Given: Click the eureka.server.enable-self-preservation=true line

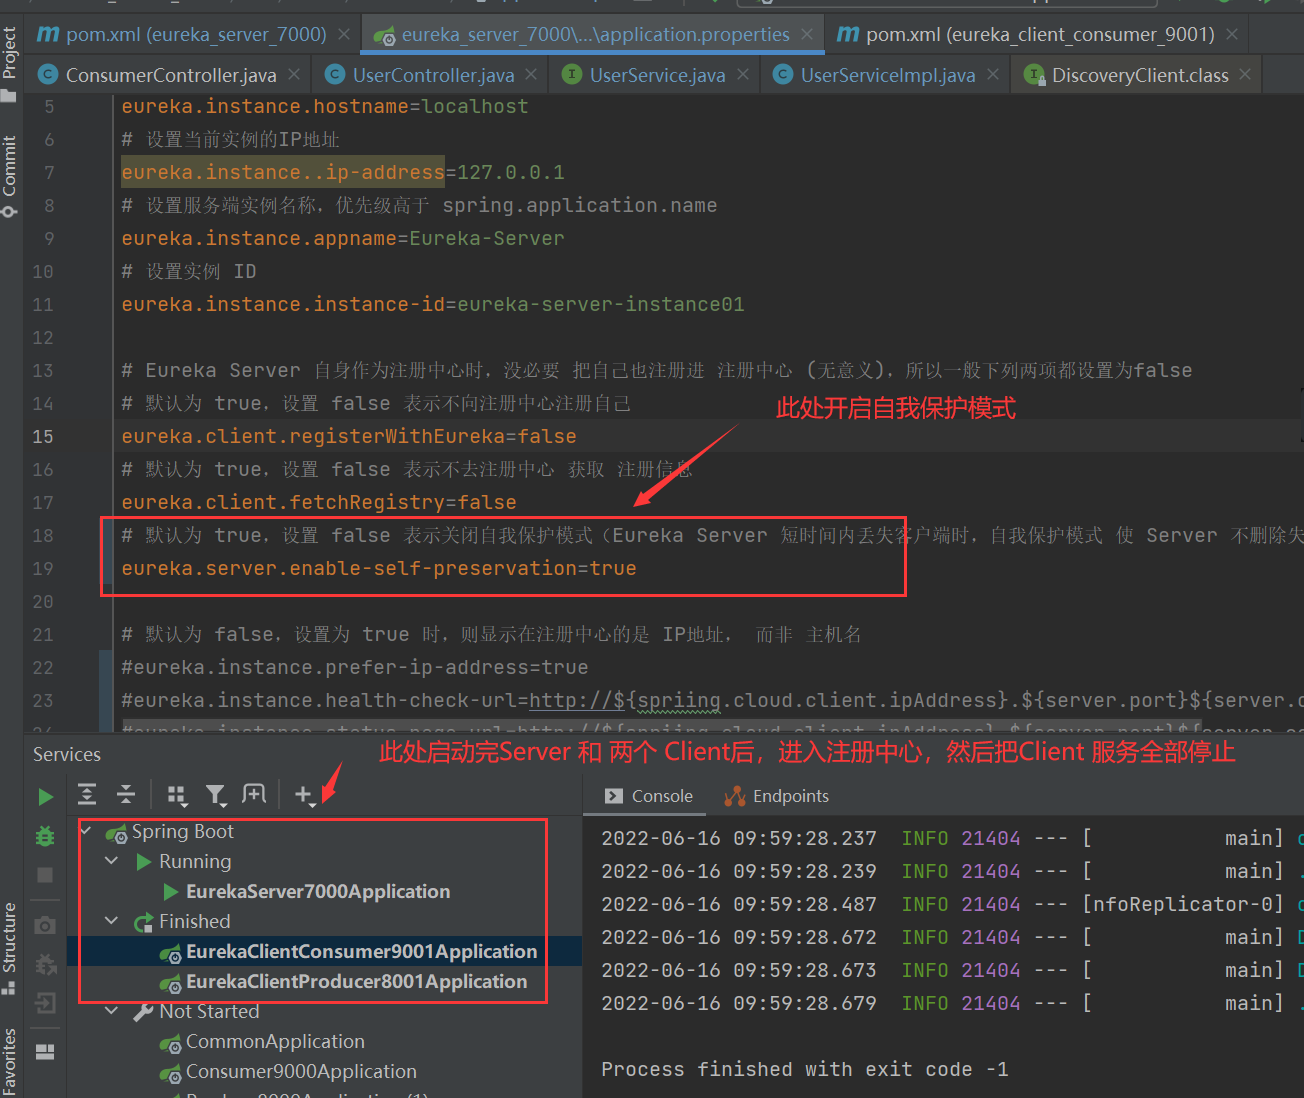Looking at the screenshot, I should (x=379, y=569).
